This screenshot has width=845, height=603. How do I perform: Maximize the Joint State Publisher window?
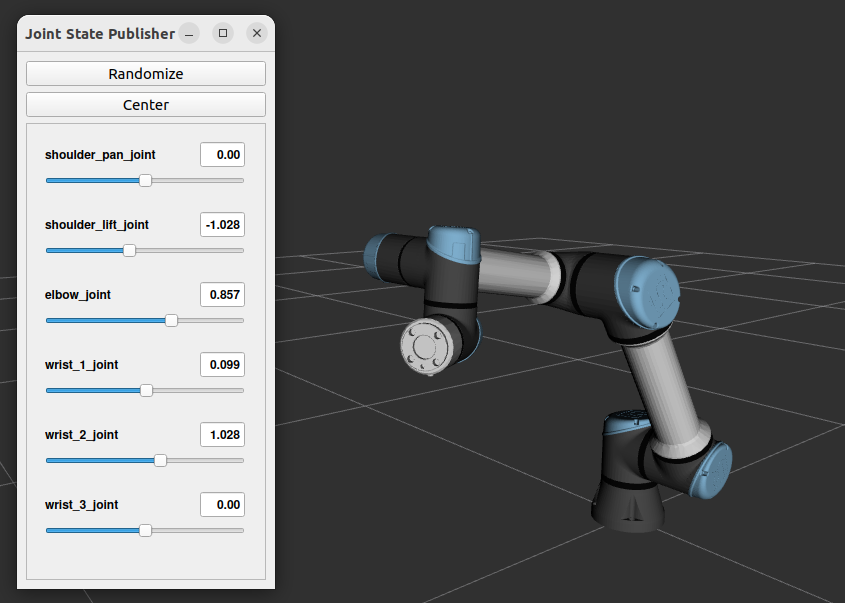(x=223, y=33)
